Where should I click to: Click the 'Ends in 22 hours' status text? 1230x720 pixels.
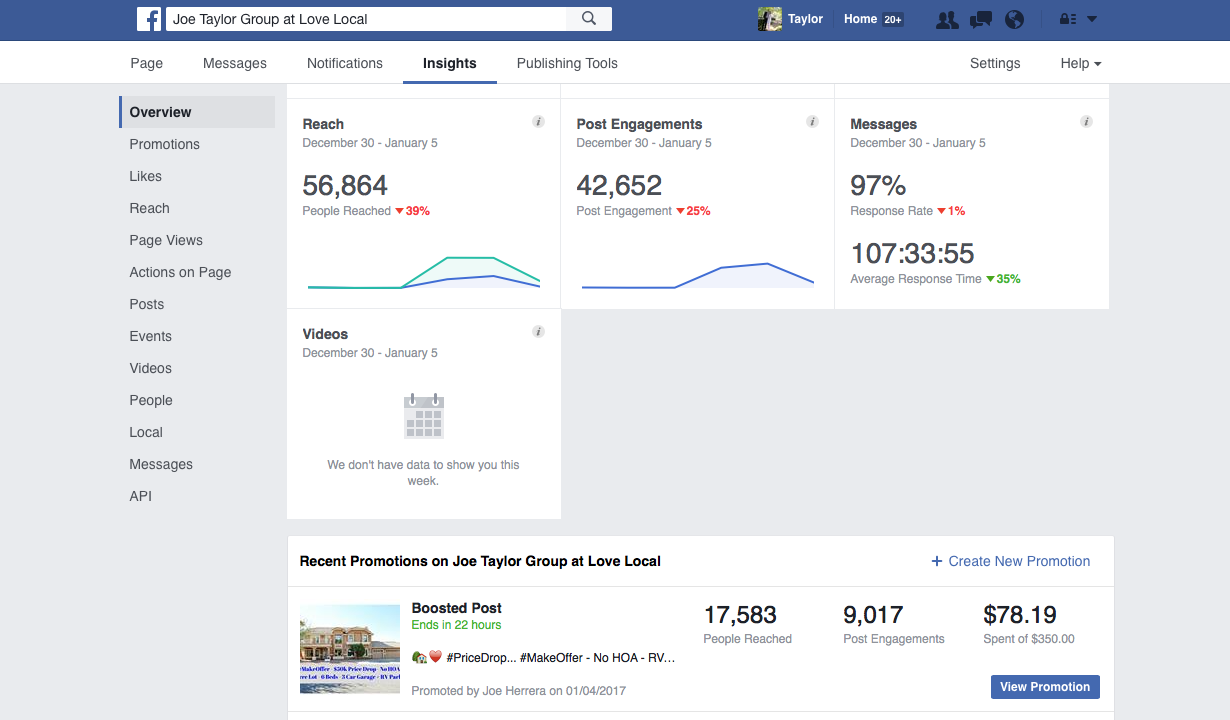point(456,625)
